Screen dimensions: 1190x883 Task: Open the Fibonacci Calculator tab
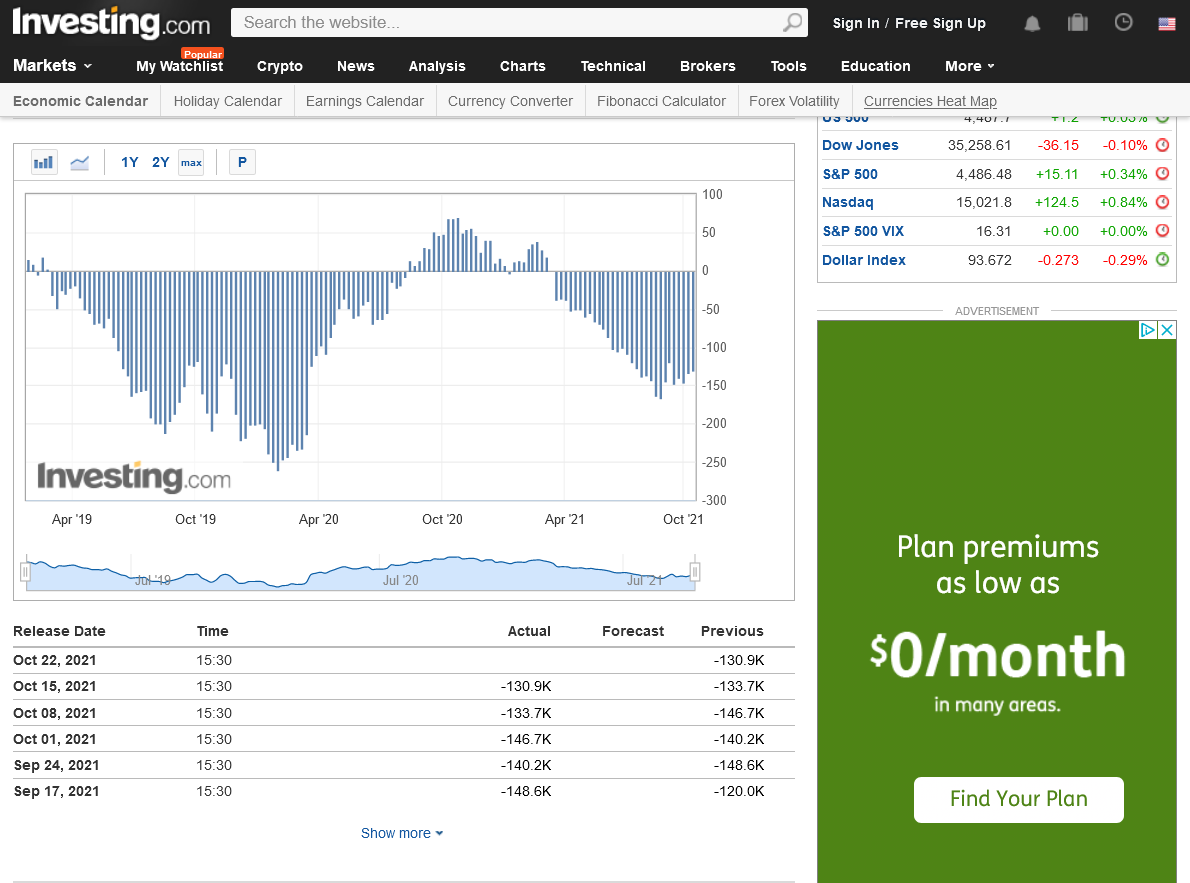pos(661,101)
